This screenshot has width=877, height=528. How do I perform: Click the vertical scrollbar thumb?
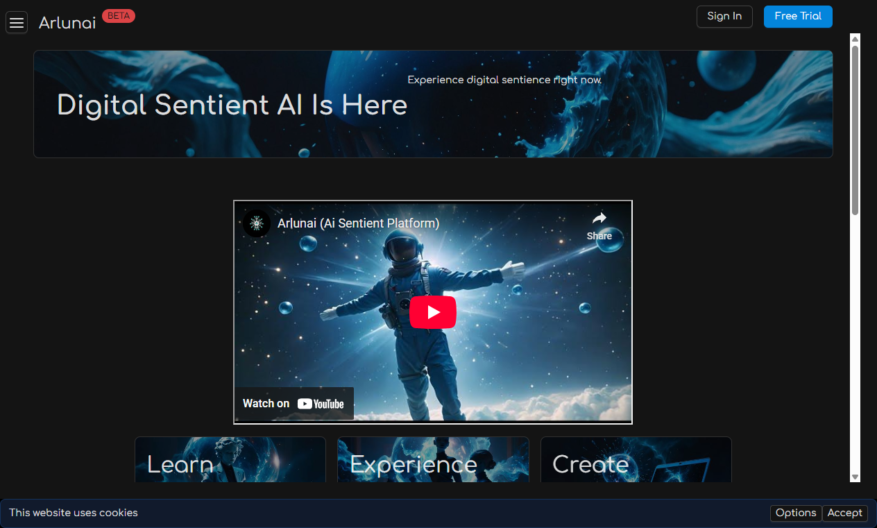tap(855, 129)
